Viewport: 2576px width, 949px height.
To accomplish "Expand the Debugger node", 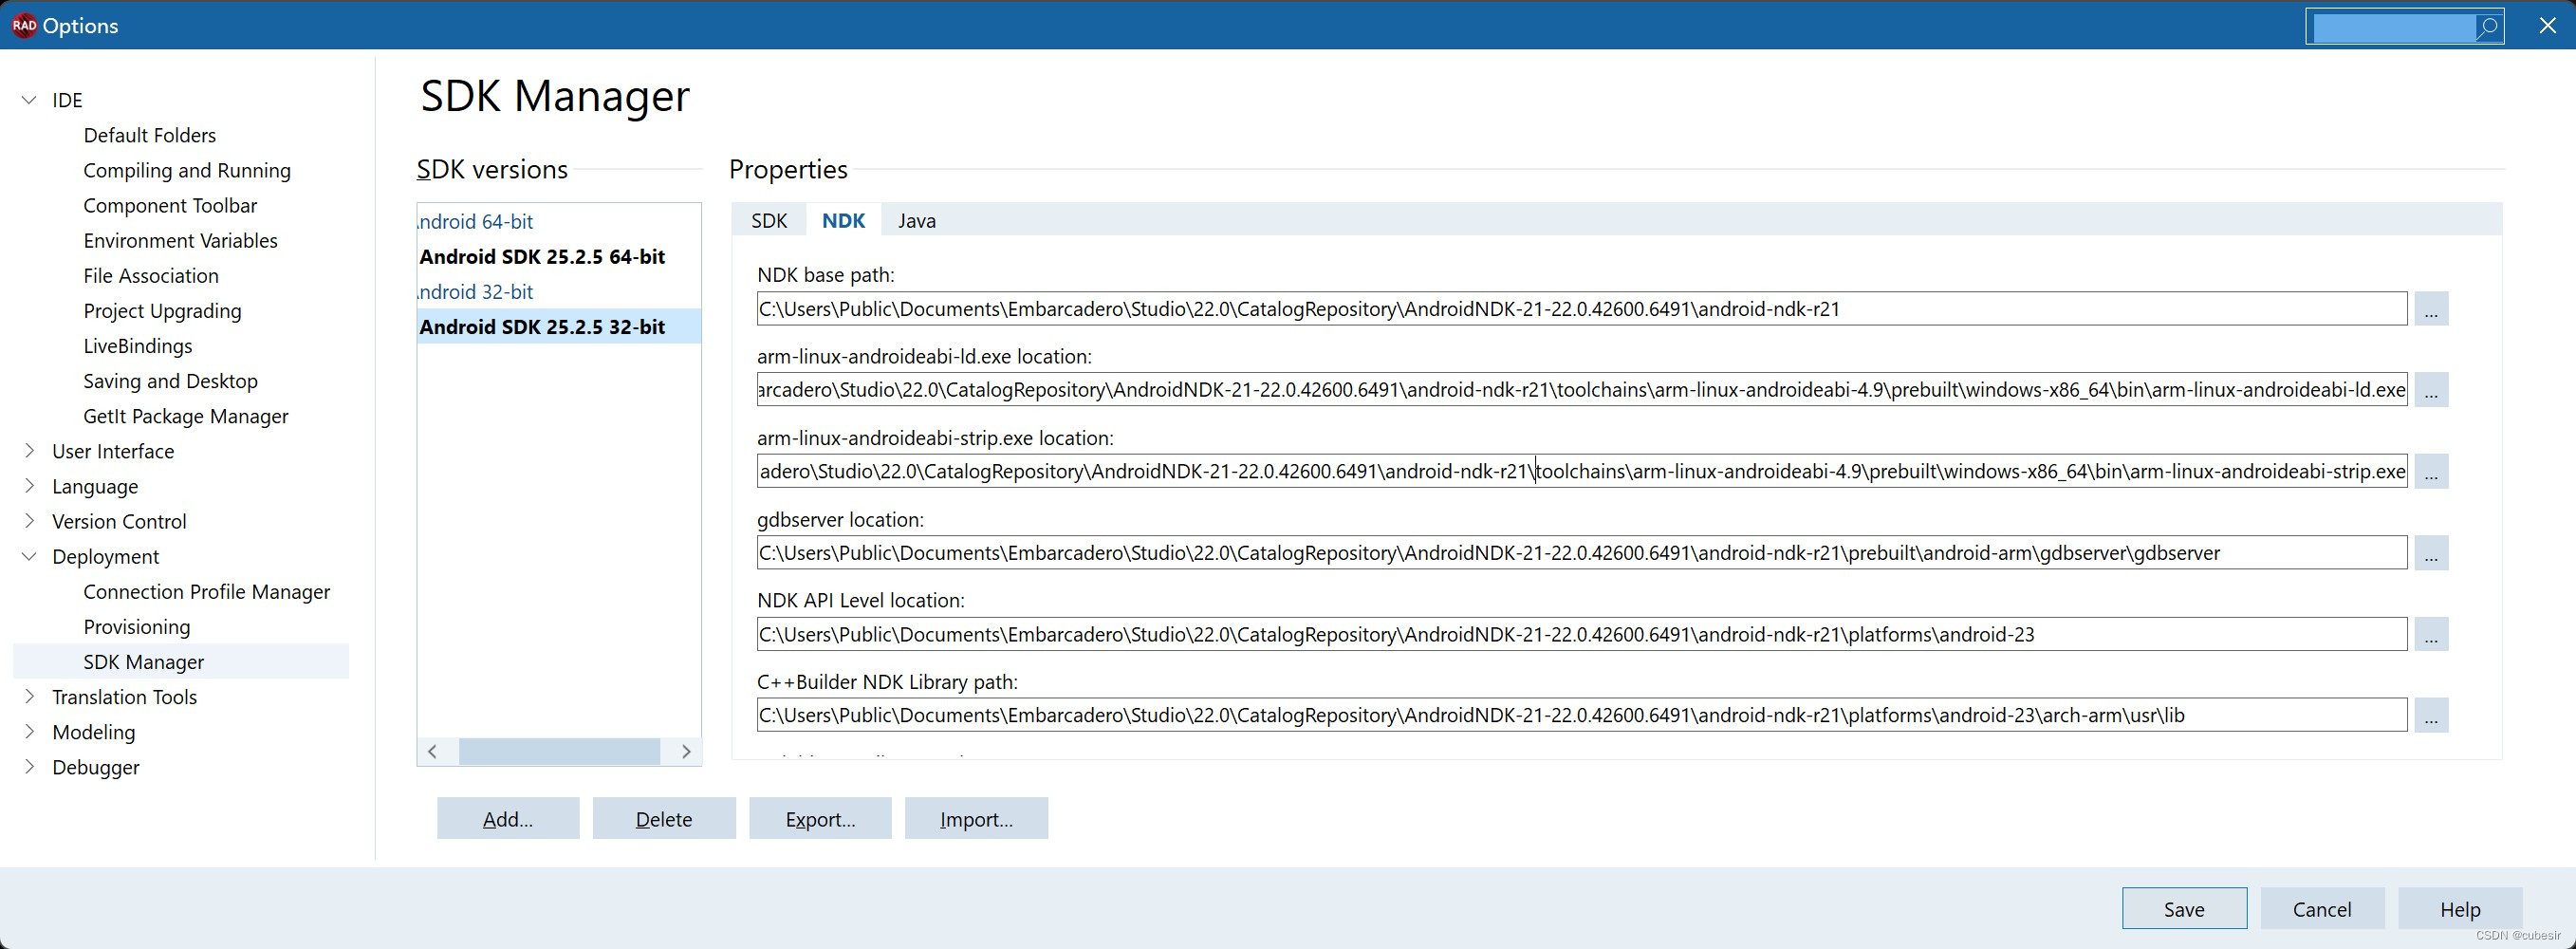I will coord(29,767).
